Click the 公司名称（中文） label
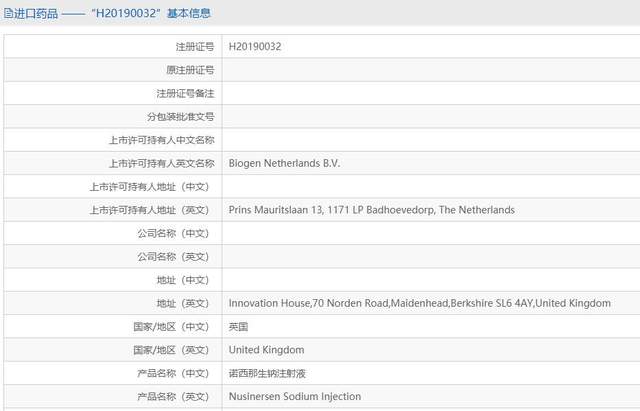 tap(173, 233)
